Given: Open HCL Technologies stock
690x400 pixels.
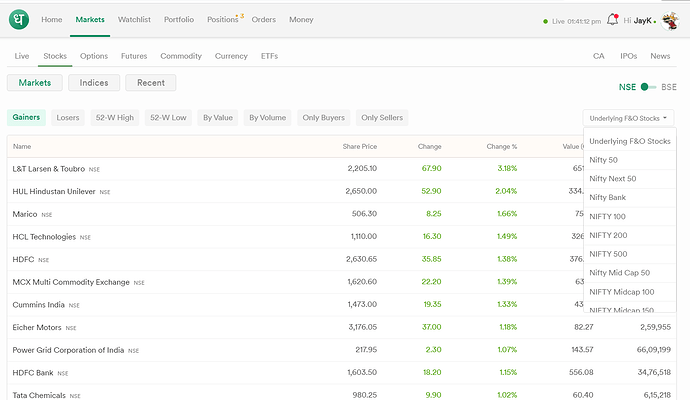Looking at the screenshot, I should 295,237.
